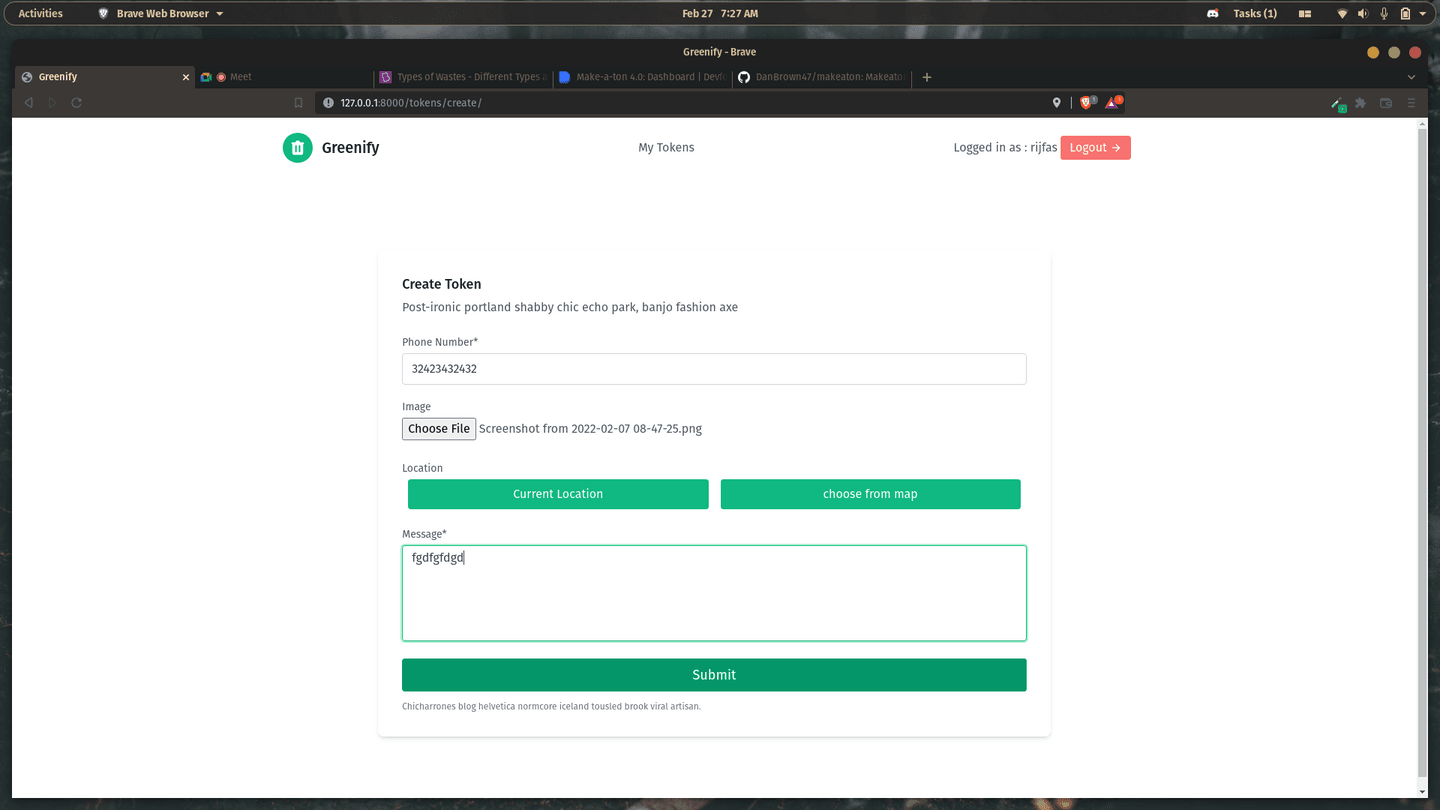The height and width of the screenshot is (810, 1440).
Task: Click 'Logged in as : rijfas' text
Action: click(x=1005, y=148)
